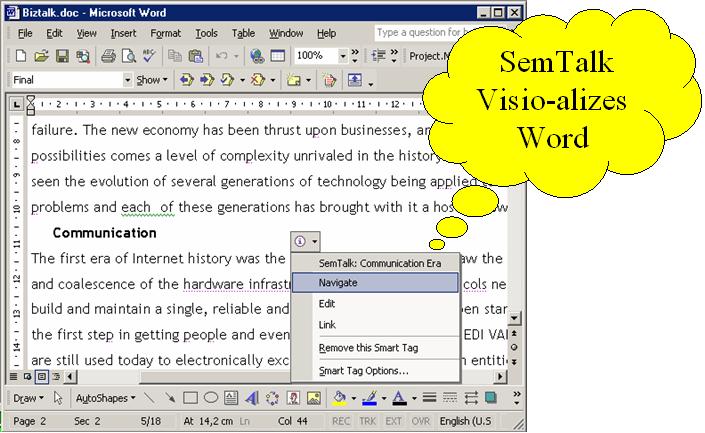Print the document using the printer icon
Viewport: 705px width, 433px height.
(108, 56)
